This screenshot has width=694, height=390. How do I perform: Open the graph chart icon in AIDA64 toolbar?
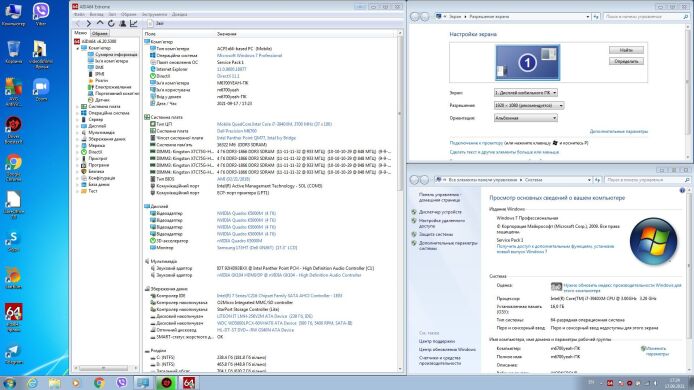pos(134,23)
